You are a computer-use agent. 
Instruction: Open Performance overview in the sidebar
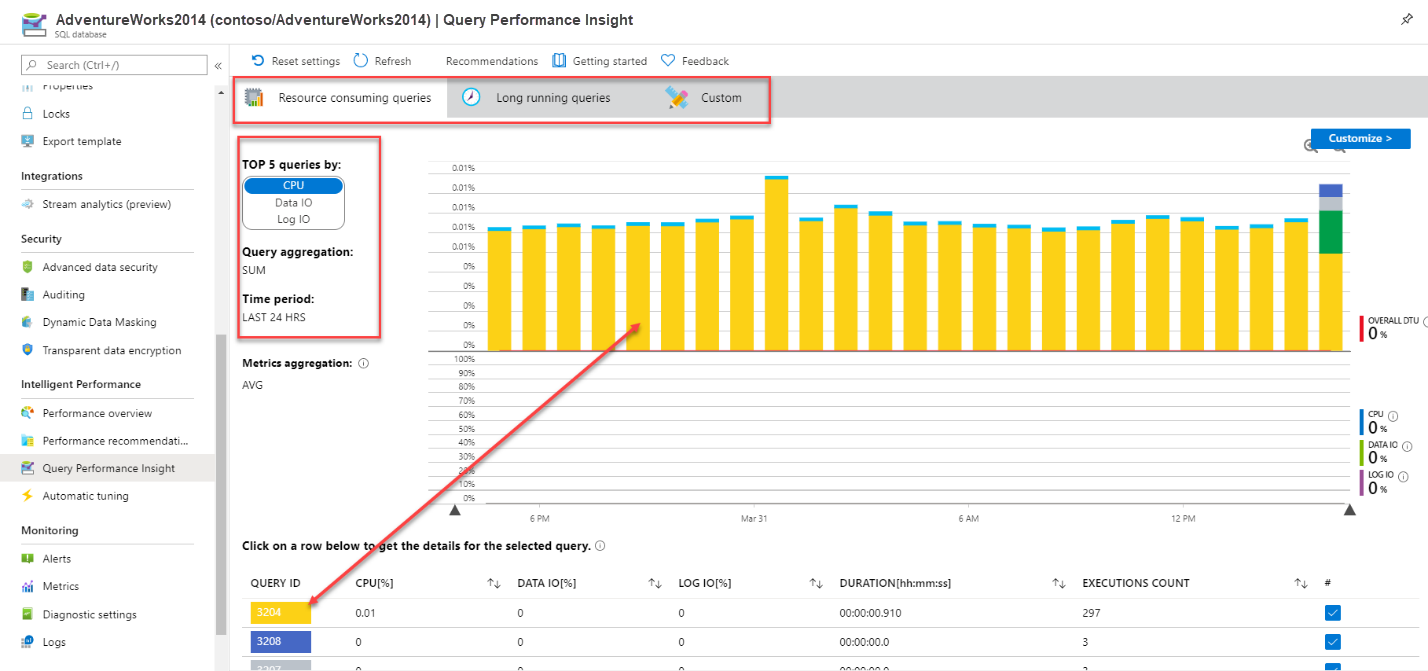pos(97,412)
